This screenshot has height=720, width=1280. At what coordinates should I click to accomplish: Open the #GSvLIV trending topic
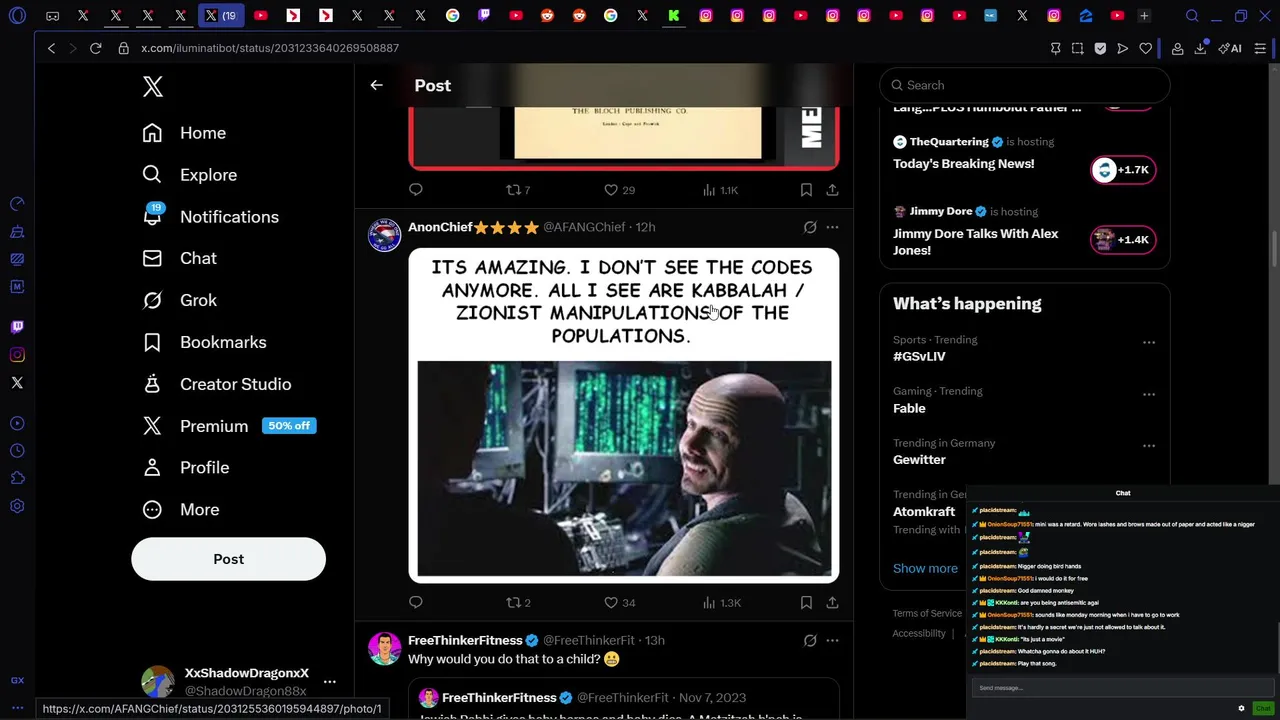click(919, 356)
